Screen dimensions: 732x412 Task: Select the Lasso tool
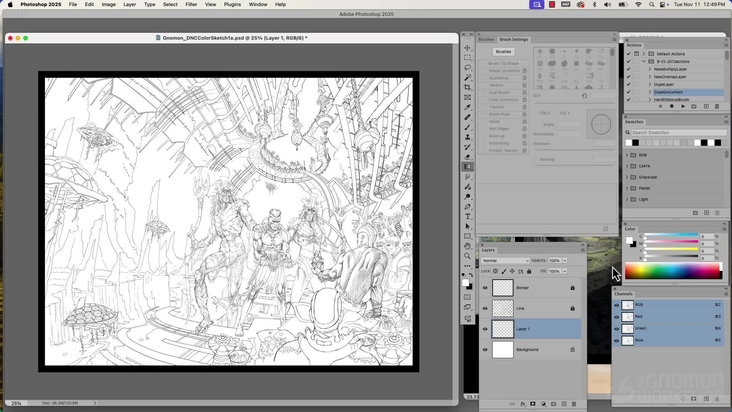click(467, 68)
